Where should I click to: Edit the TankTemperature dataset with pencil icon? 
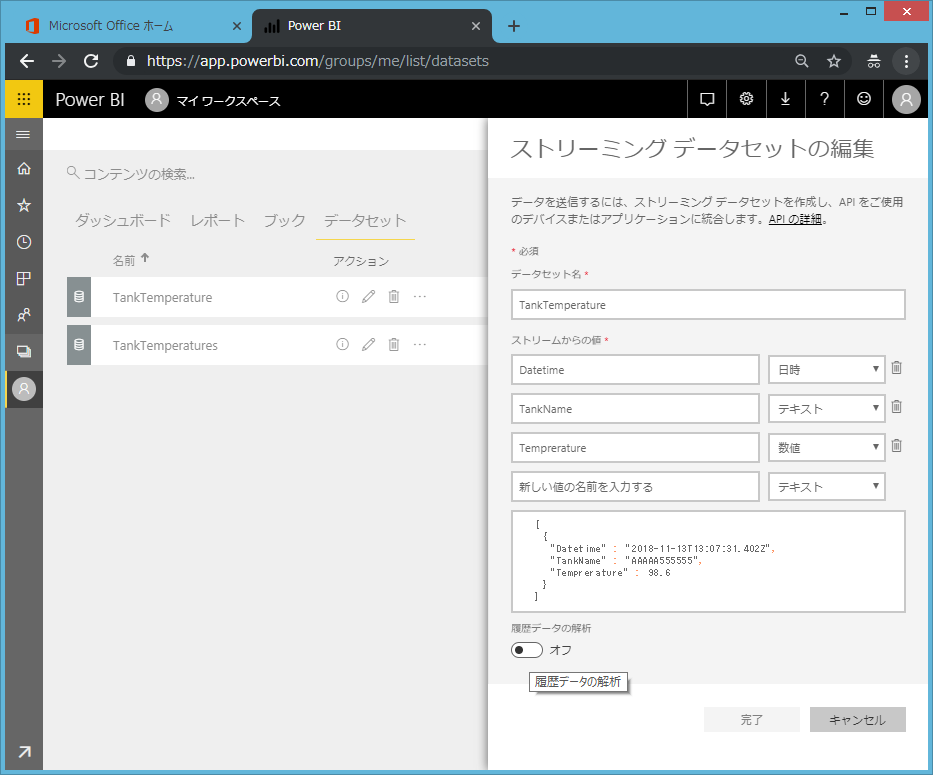pos(368,296)
